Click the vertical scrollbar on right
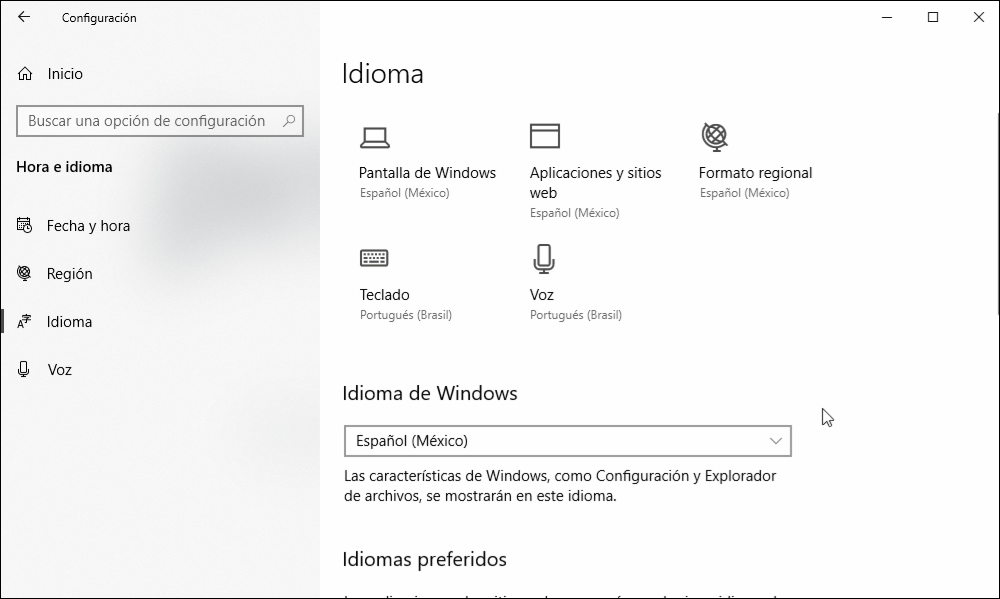The image size is (1000, 599). (x=996, y=214)
